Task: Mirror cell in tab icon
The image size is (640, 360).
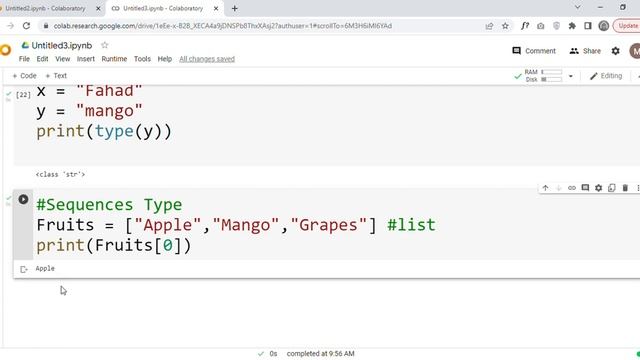Action: click(611, 188)
